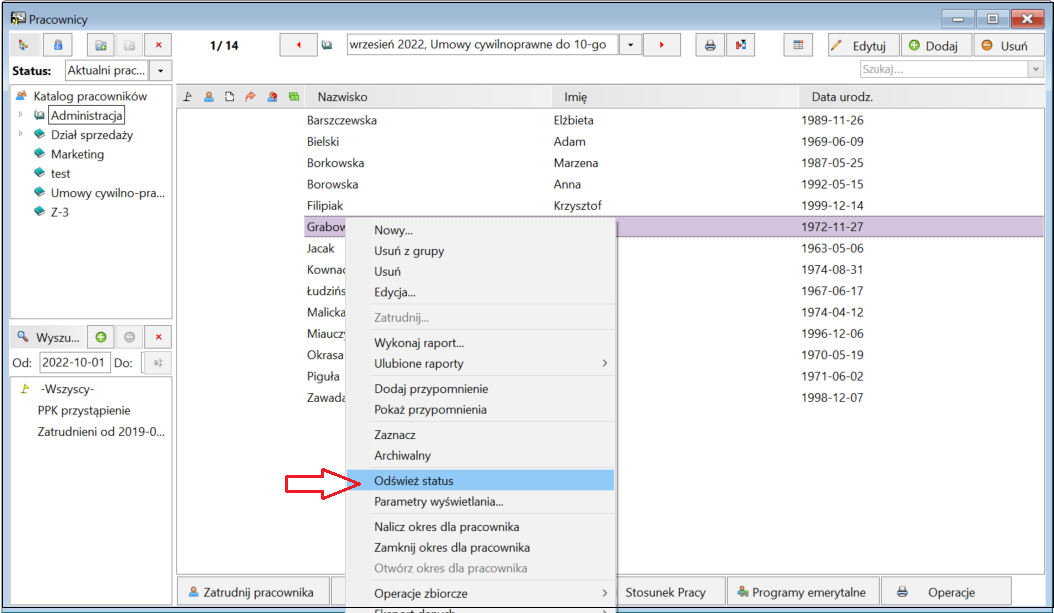Screen dimensions: 1054x613
Task: Click red X button in search filter panel
Action: [x=159, y=337]
